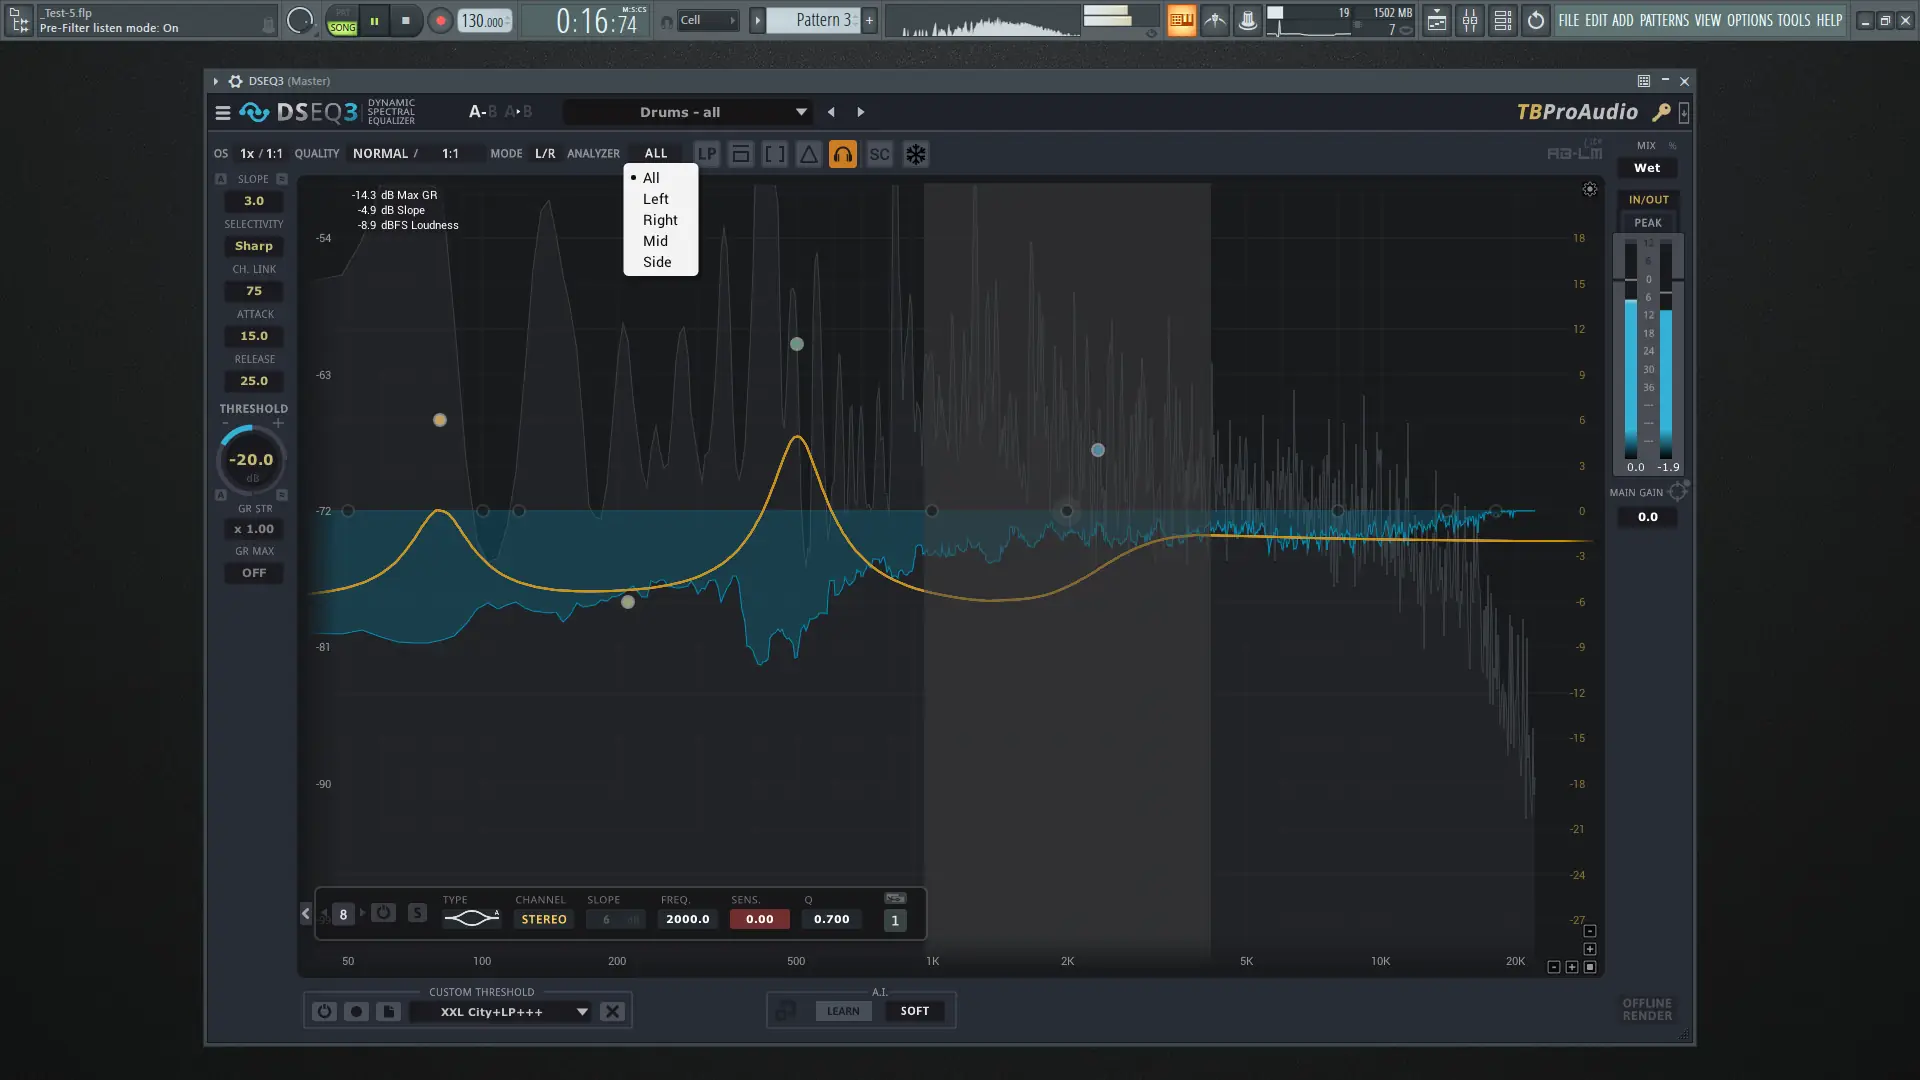Toggle band 8 power button
The image size is (1920, 1080).
pos(382,913)
